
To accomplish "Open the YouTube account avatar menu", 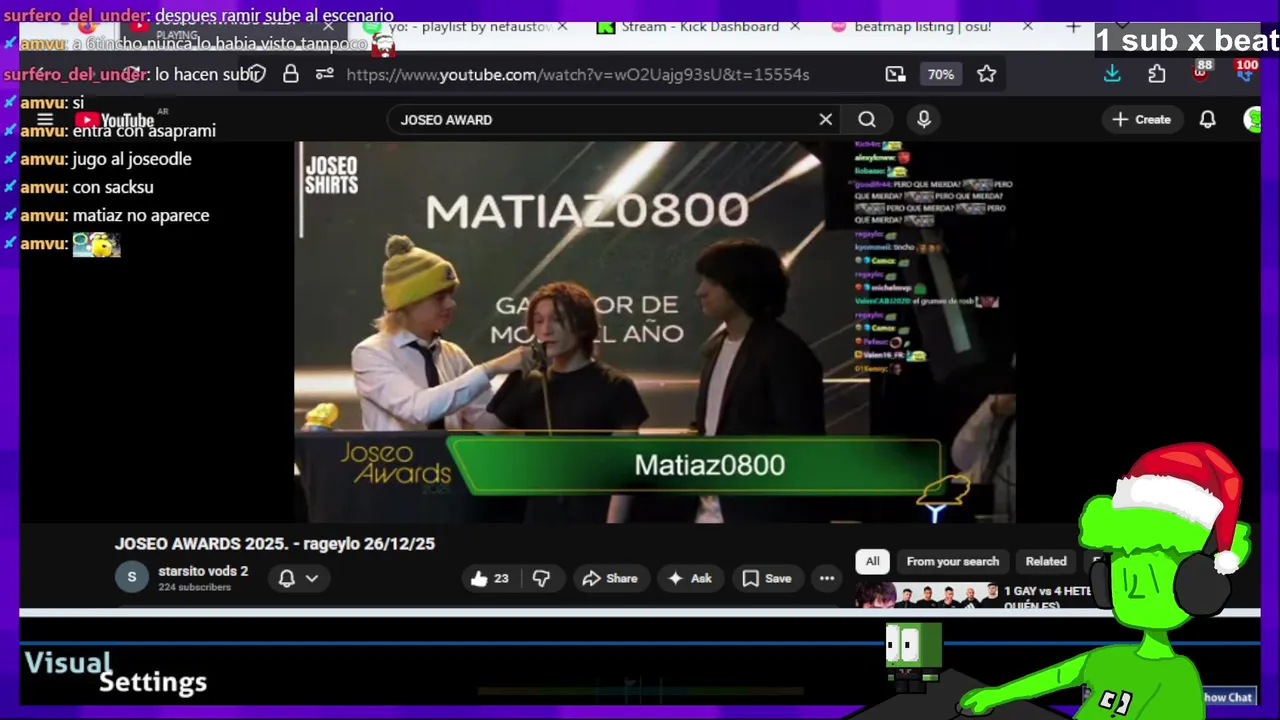I will (1253, 119).
